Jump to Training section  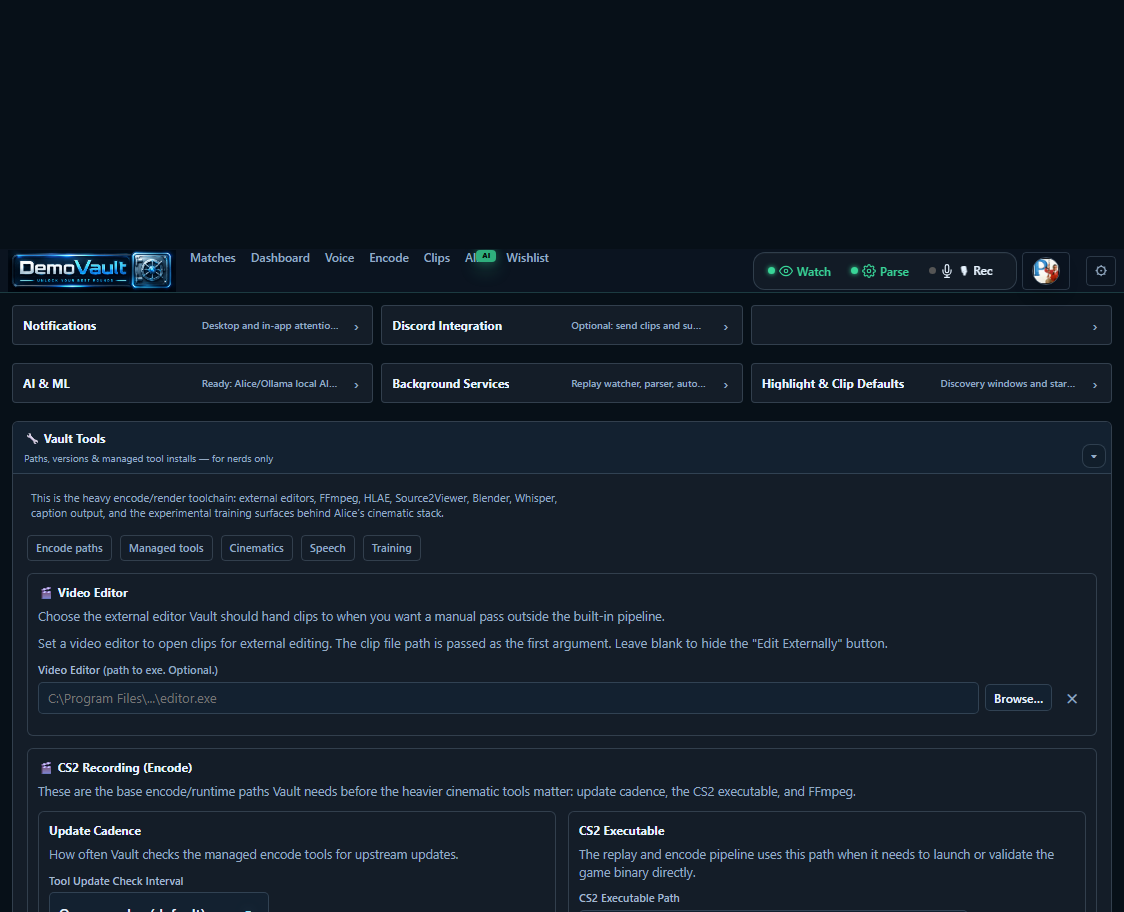point(391,548)
